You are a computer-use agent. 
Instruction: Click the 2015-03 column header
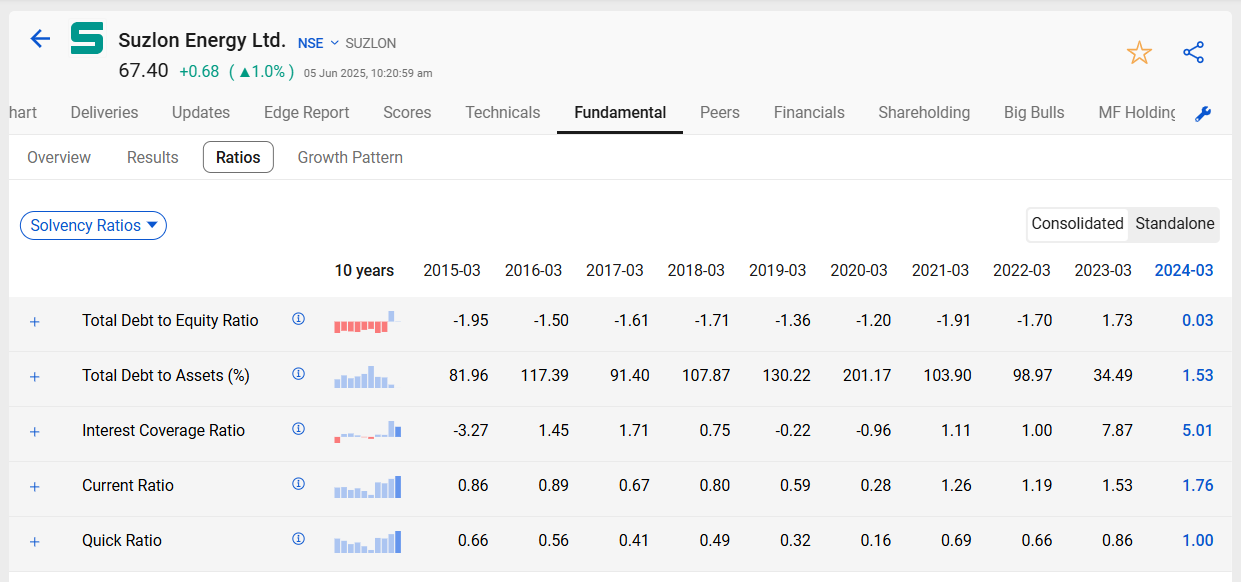452,271
